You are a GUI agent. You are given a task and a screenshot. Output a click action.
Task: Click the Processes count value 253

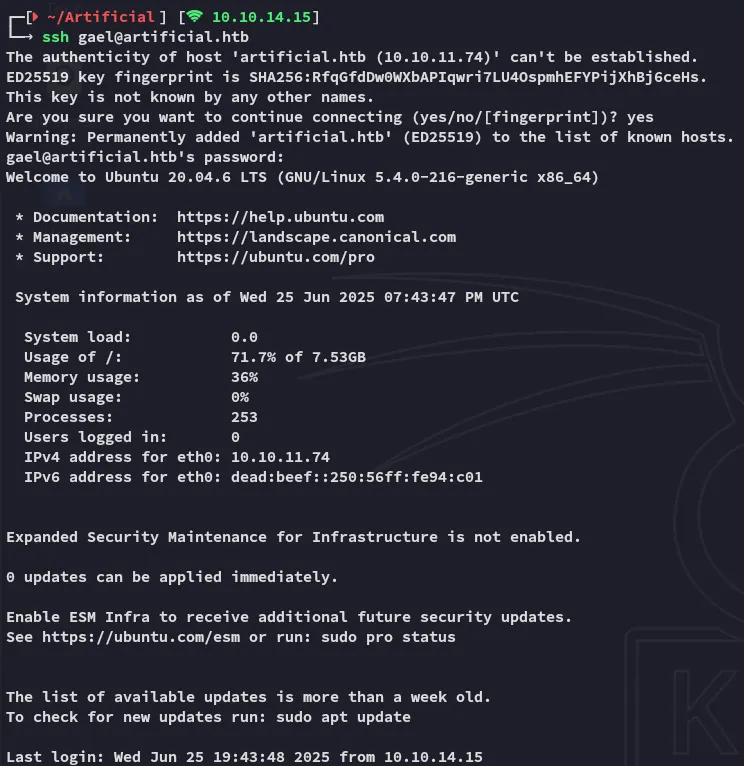click(x=244, y=417)
